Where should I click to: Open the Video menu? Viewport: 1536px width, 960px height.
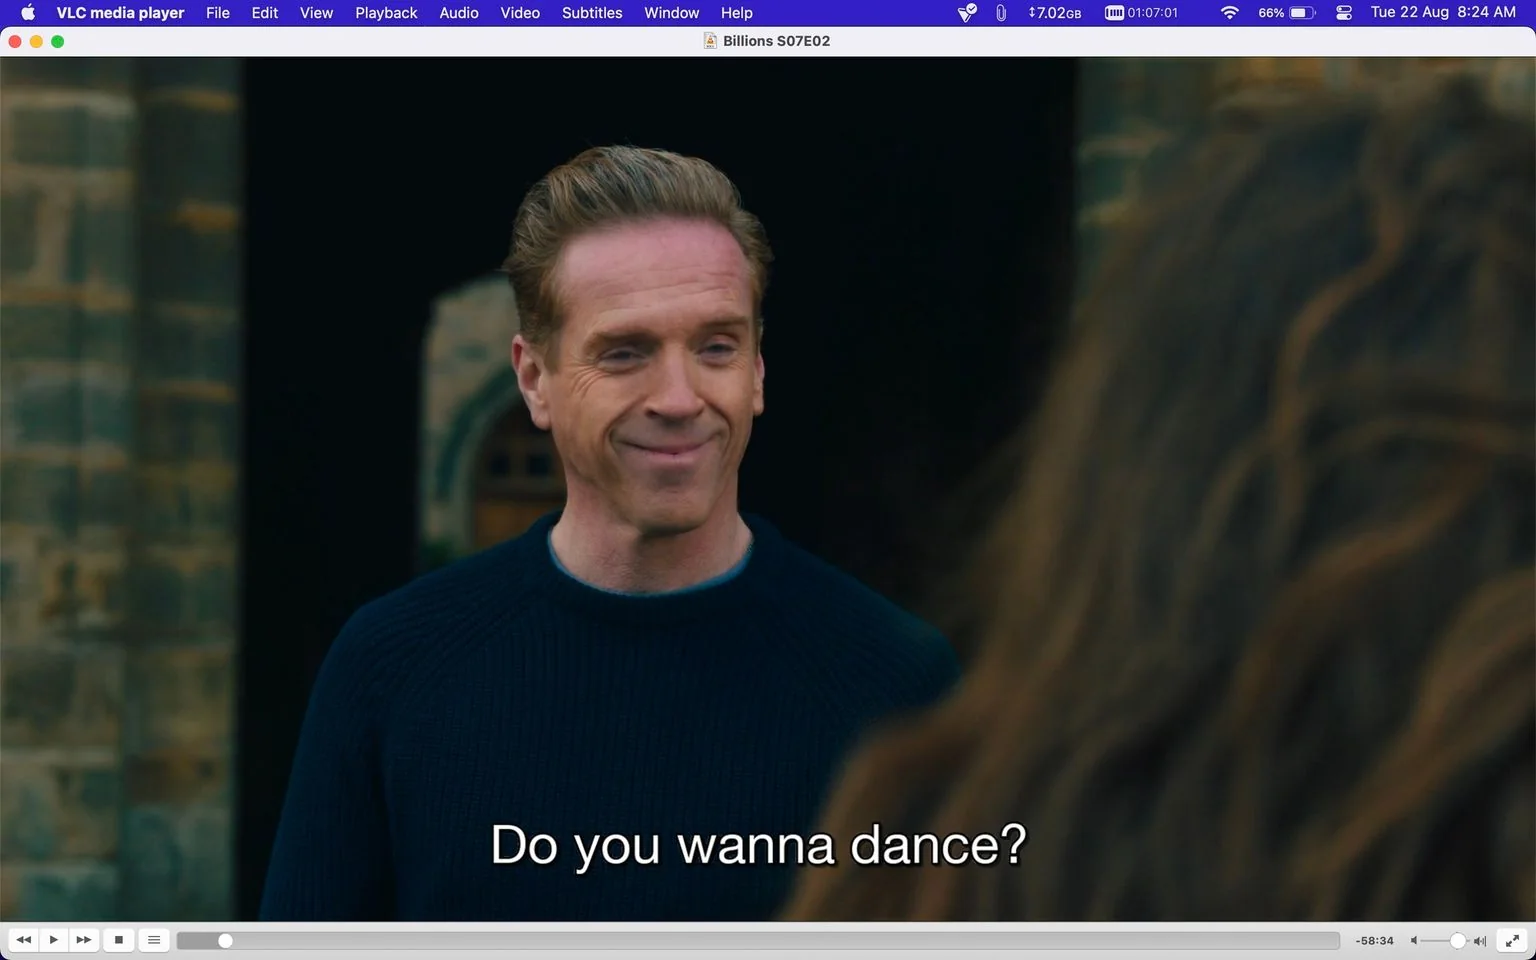(x=520, y=13)
